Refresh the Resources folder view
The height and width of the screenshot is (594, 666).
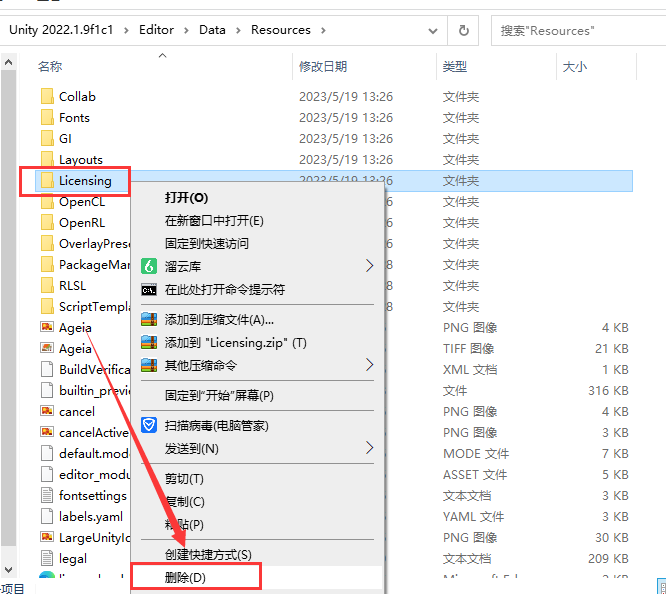(463, 31)
